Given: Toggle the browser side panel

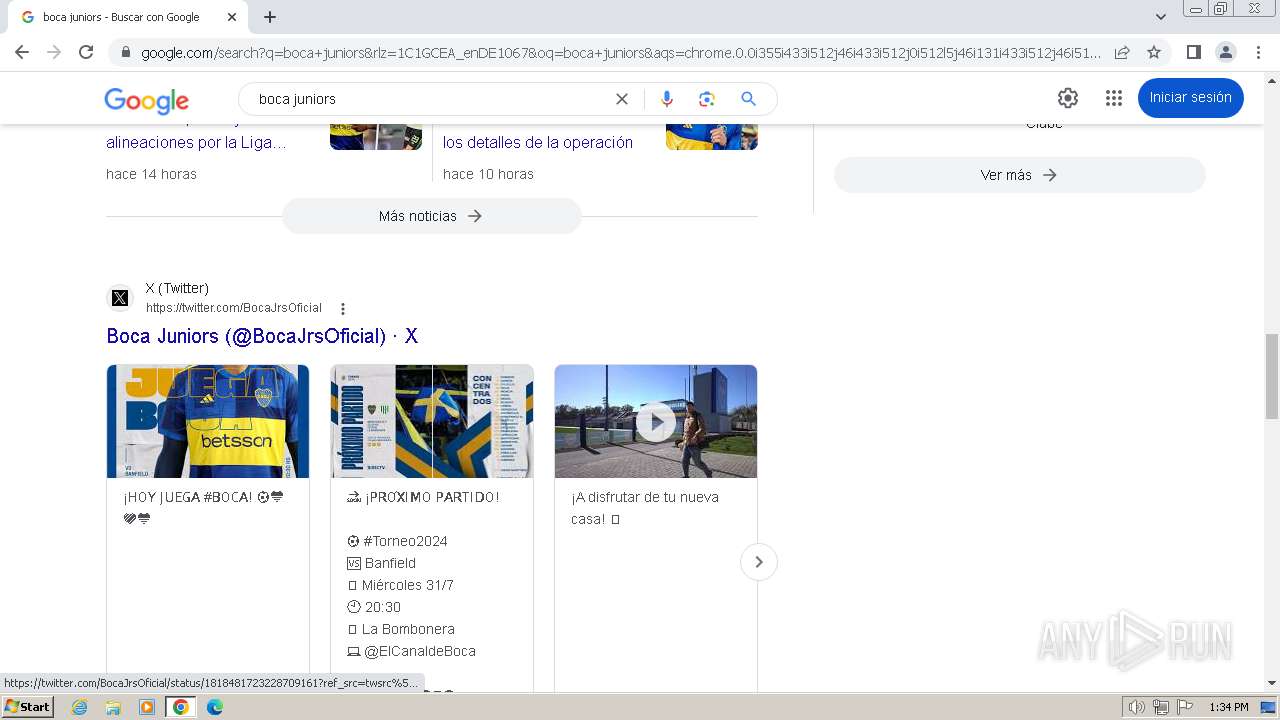Looking at the screenshot, I should click(1194, 53).
